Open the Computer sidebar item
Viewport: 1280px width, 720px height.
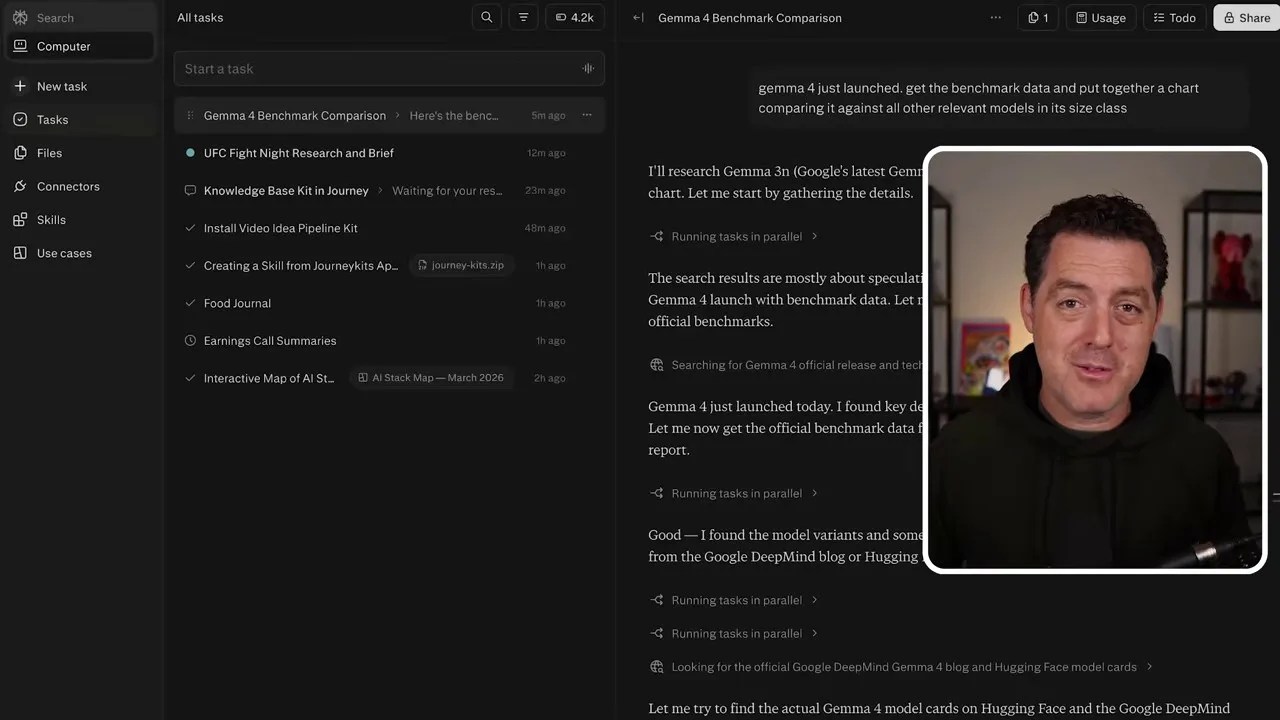[x=80, y=46]
